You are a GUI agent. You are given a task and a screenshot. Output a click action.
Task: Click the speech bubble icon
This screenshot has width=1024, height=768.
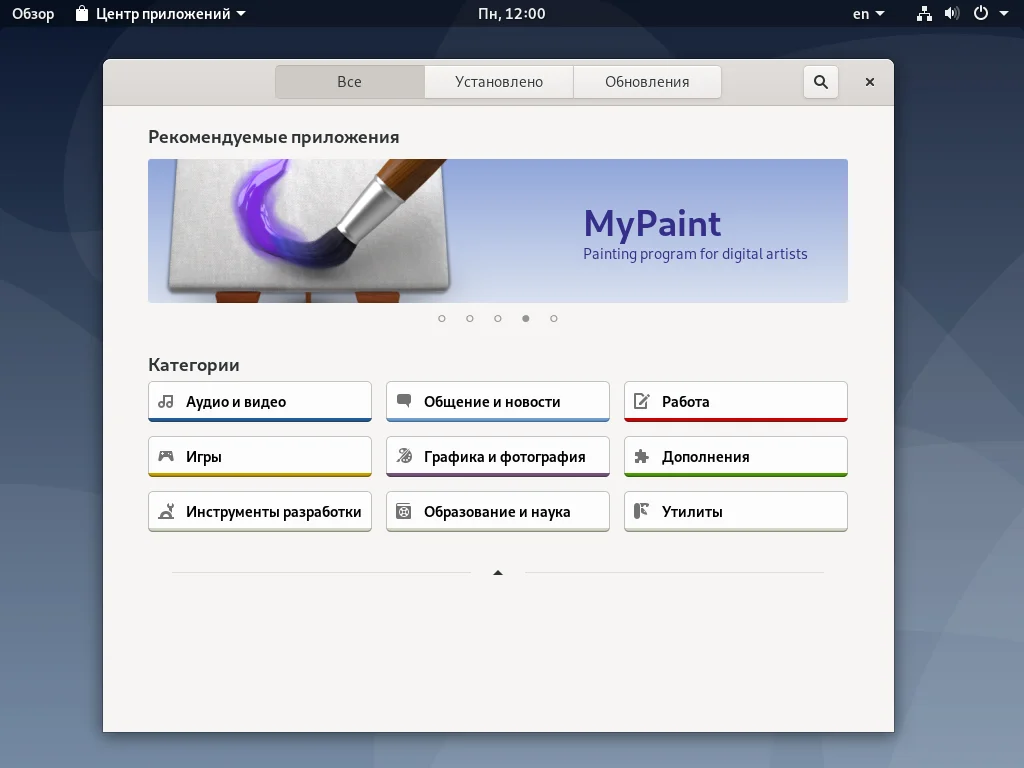404,400
